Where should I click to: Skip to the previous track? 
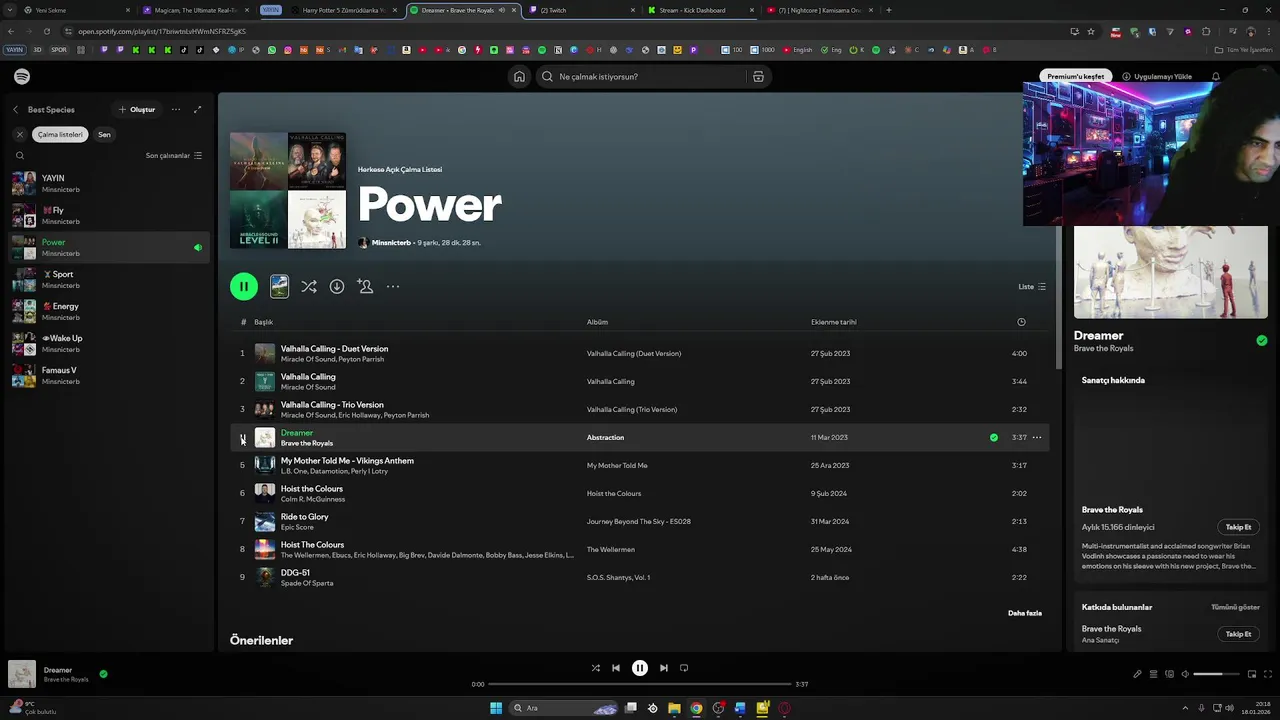[x=616, y=668]
